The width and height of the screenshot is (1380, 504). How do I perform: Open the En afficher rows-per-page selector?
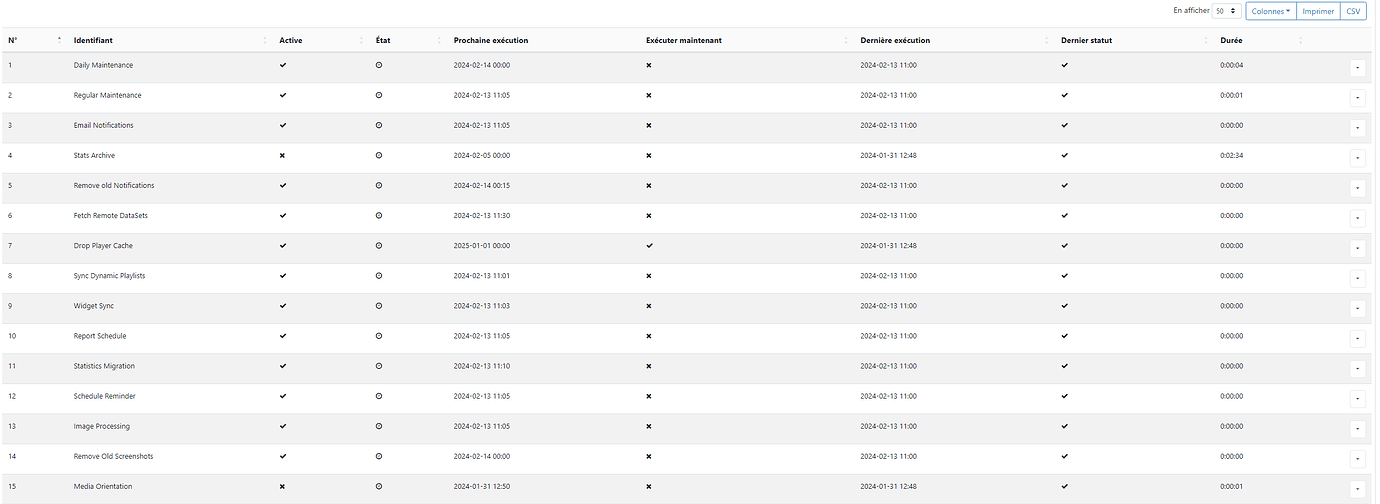pos(1227,11)
